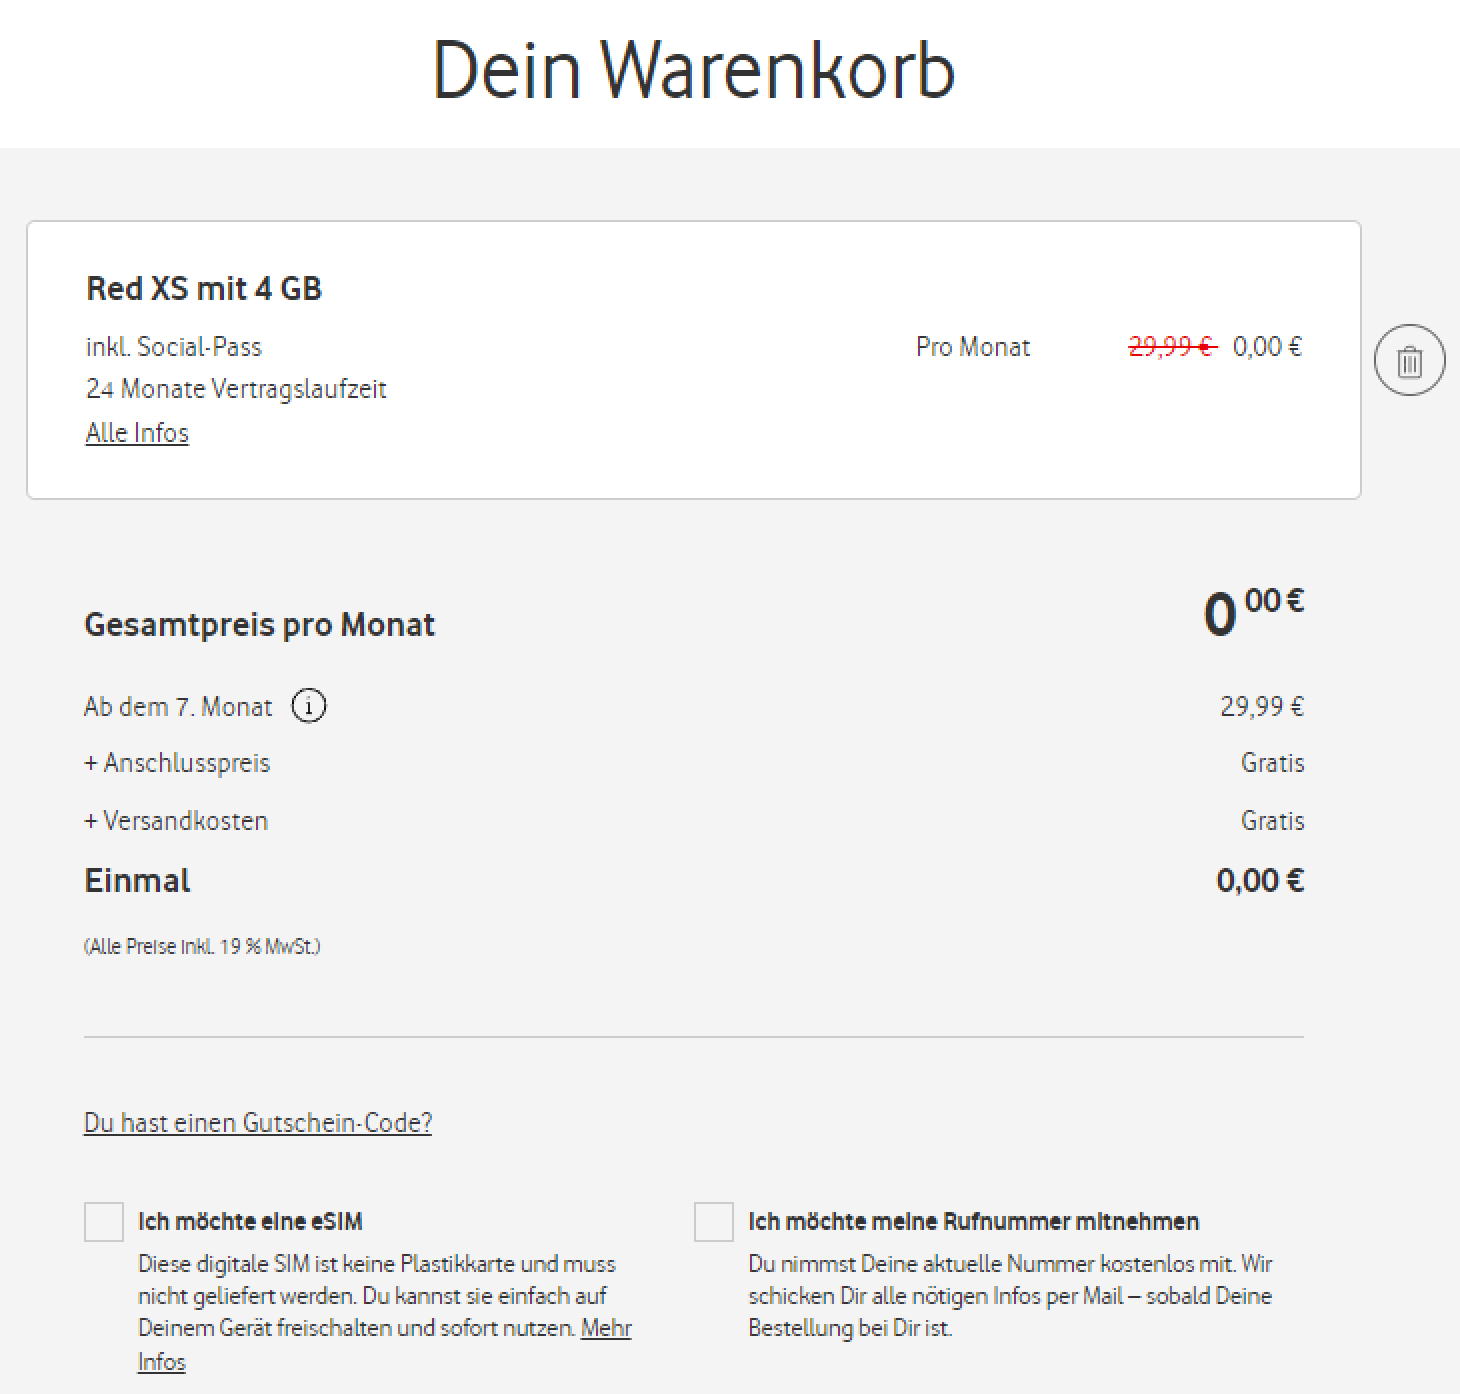Open info icon beside Ab dem 7. Monat
The height and width of the screenshot is (1394, 1460).
pyautogui.click(x=308, y=707)
